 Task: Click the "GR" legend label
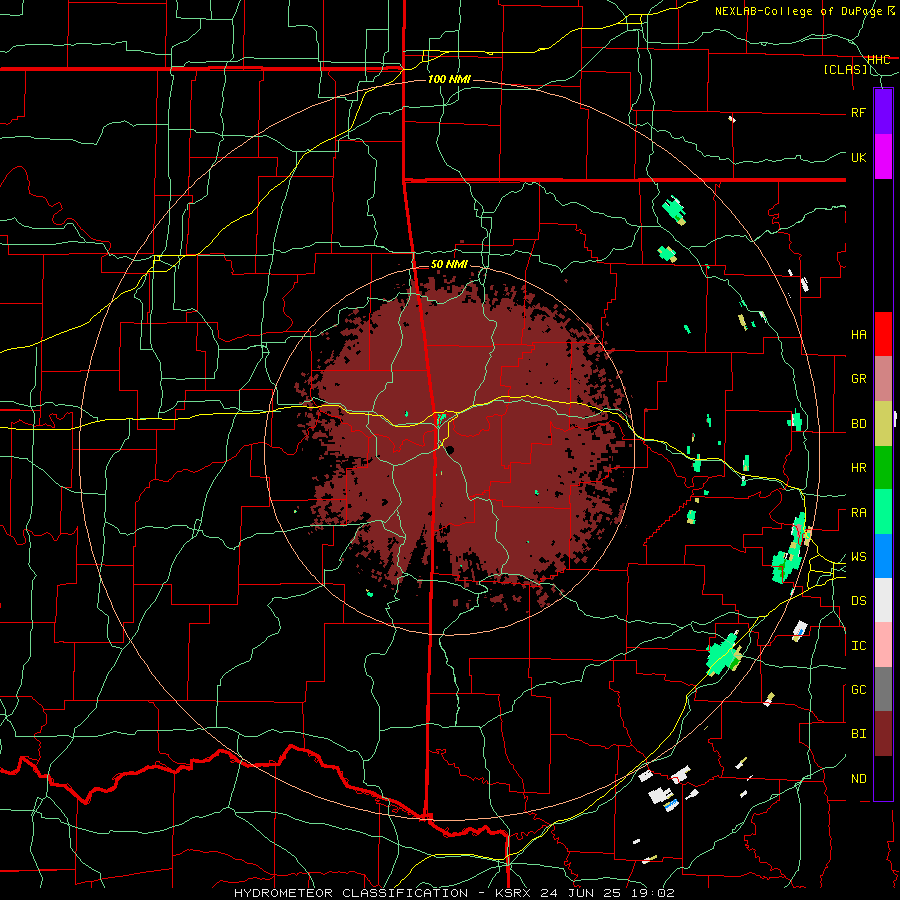[858, 379]
